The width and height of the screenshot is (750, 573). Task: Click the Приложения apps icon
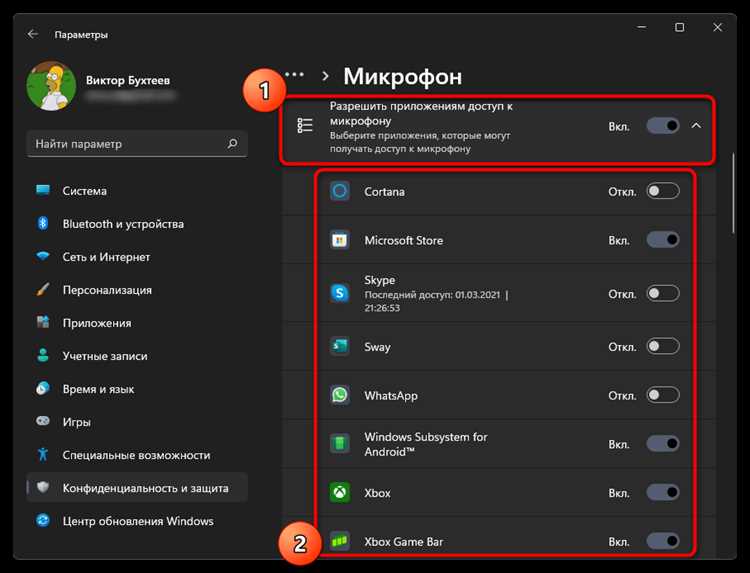tap(43, 322)
